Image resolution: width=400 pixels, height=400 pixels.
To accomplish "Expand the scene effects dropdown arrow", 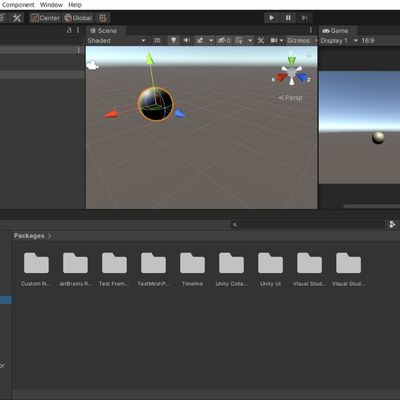I will (211, 41).
